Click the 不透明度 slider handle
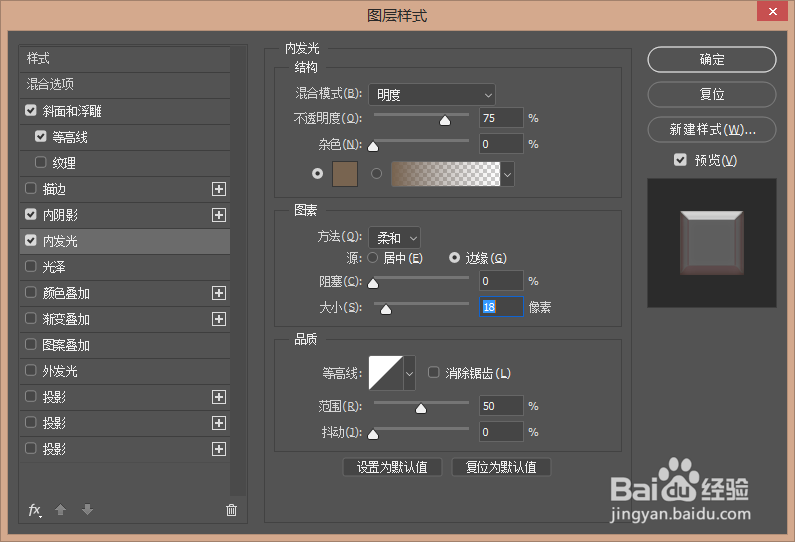The height and width of the screenshot is (542, 795). click(x=445, y=120)
